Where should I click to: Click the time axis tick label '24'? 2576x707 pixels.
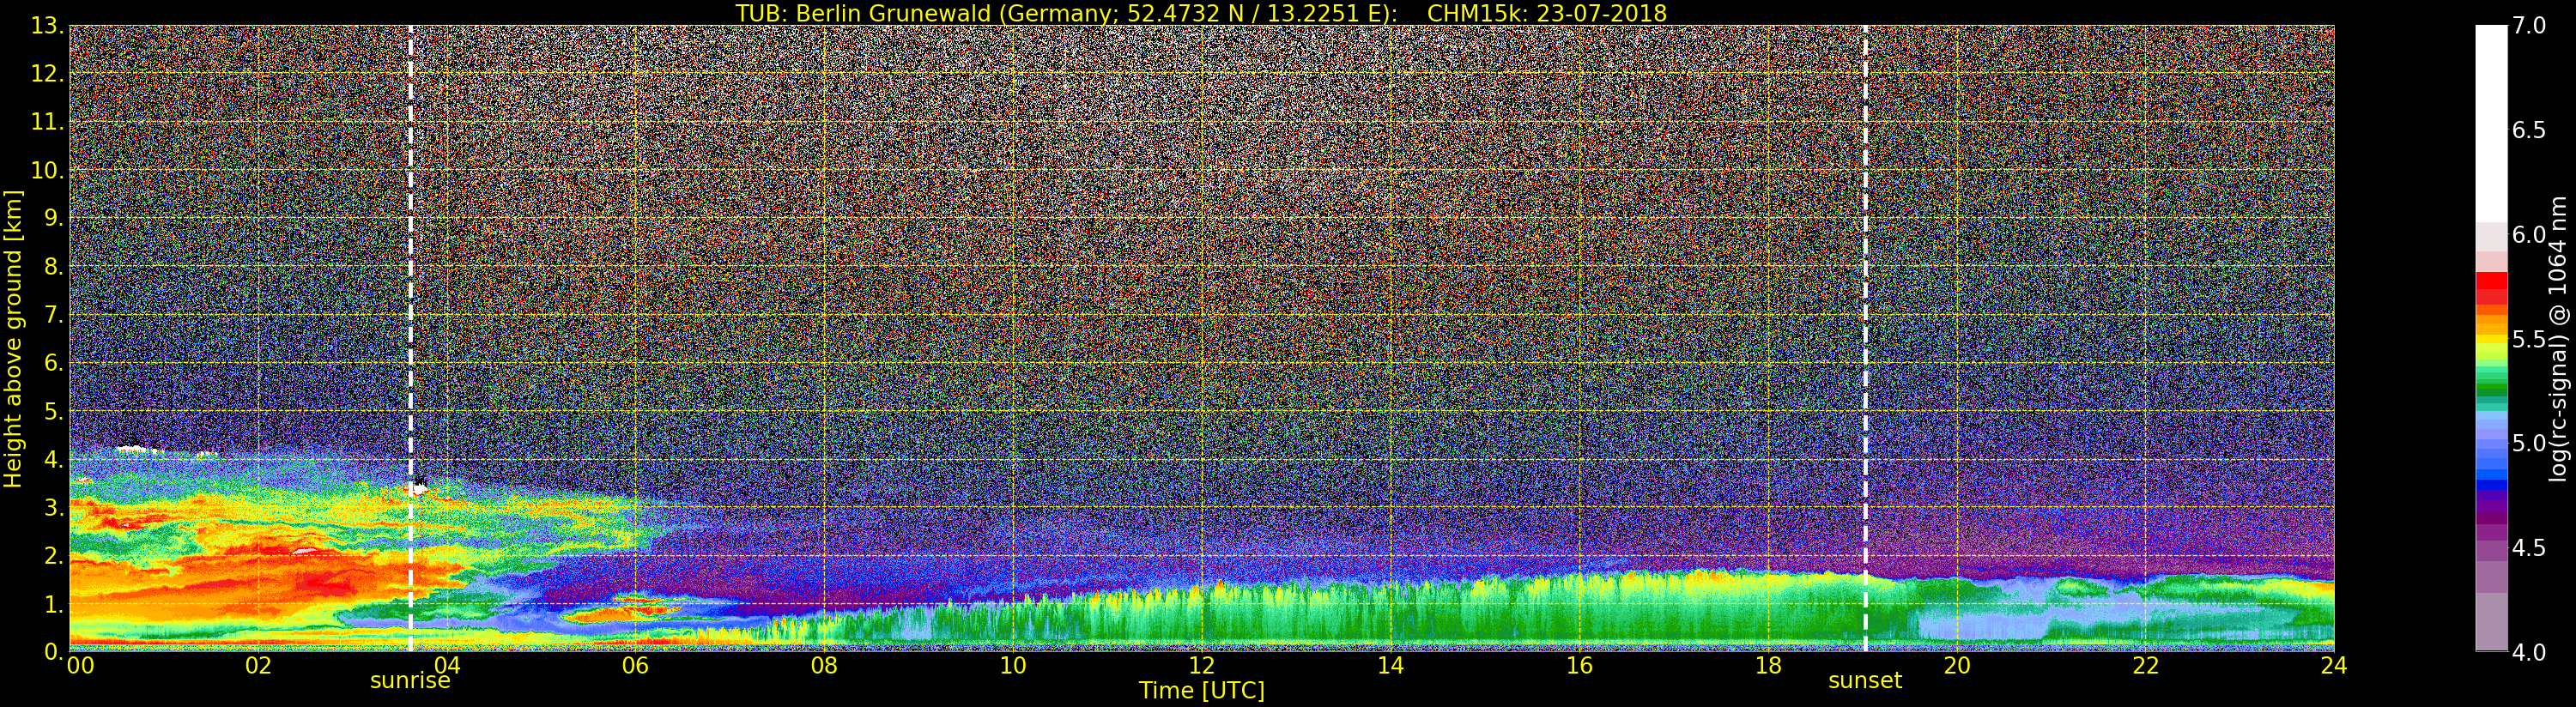click(2333, 666)
